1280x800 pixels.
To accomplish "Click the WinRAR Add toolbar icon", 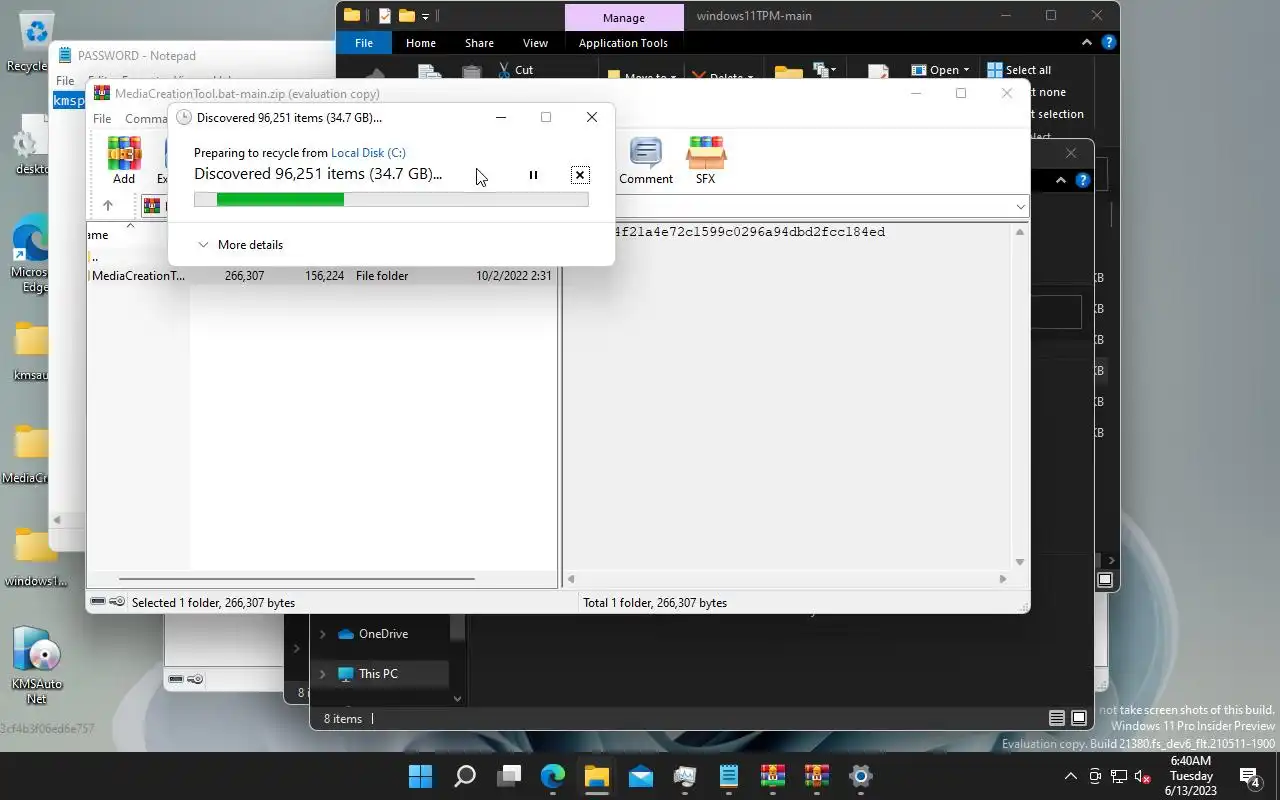I will click(124, 161).
